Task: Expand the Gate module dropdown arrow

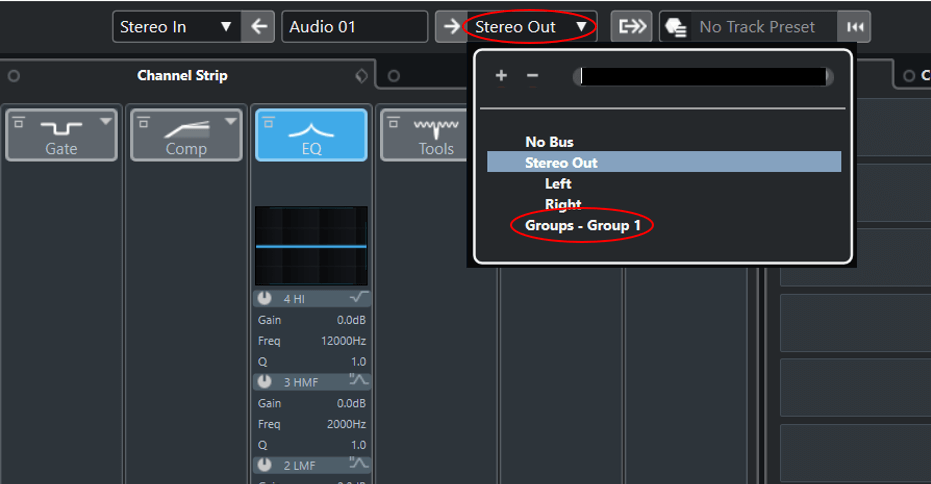Action: tap(106, 121)
